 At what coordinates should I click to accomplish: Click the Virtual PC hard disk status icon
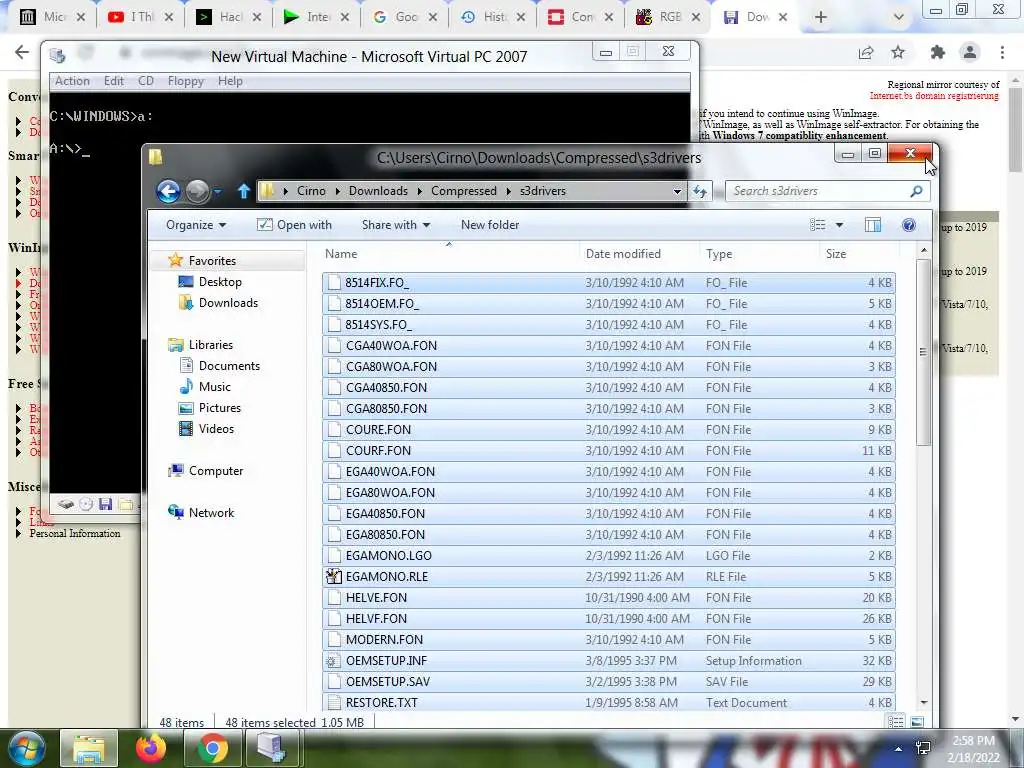pyautogui.click(x=65, y=504)
